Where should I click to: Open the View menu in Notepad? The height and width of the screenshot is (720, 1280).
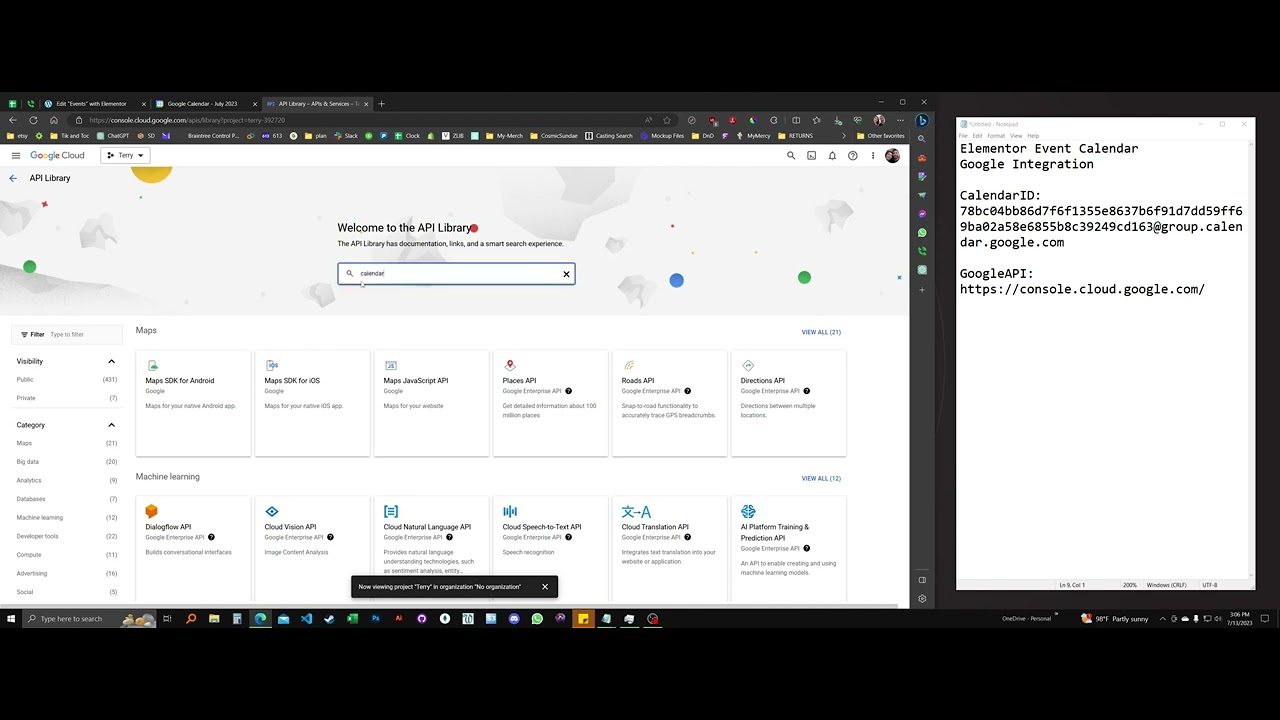1015,136
